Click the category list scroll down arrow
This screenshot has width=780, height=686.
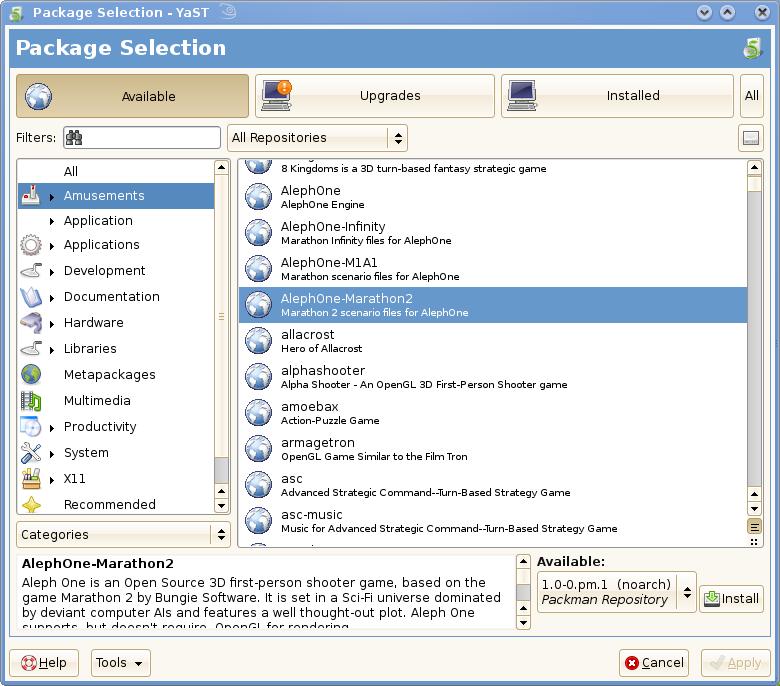pyautogui.click(x=221, y=506)
